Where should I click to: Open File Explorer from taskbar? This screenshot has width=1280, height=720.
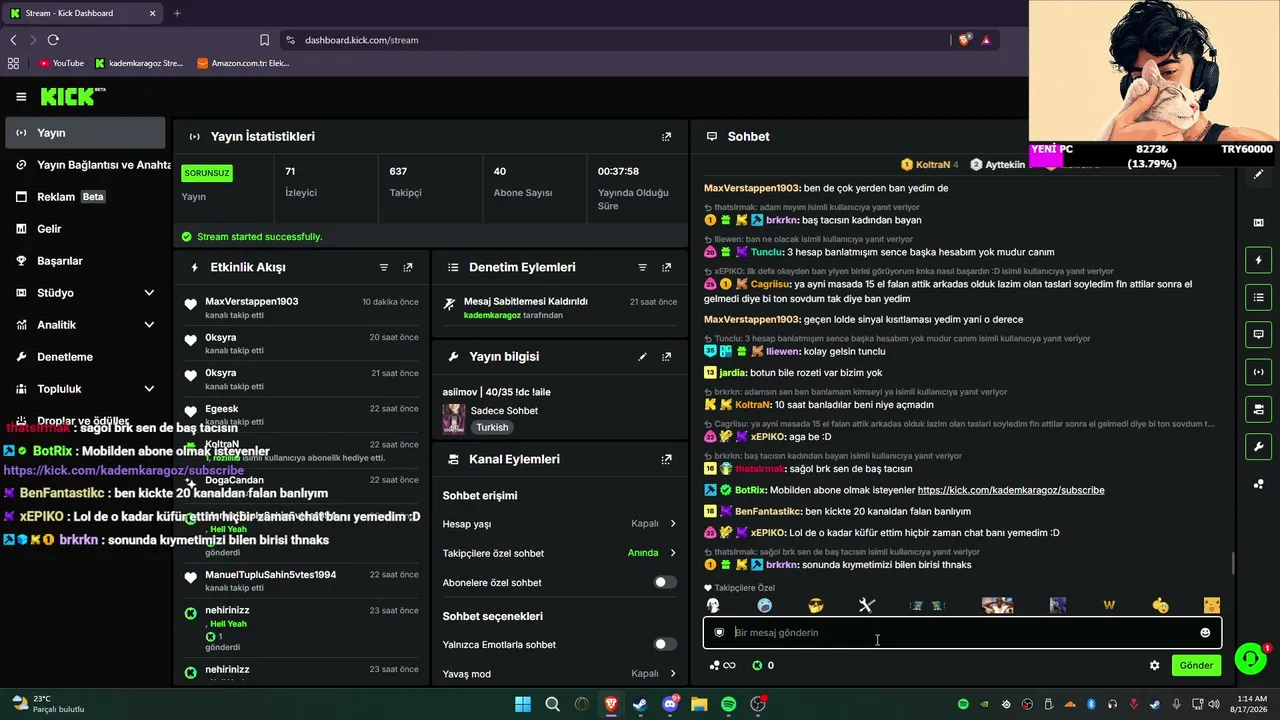(699, 705)
